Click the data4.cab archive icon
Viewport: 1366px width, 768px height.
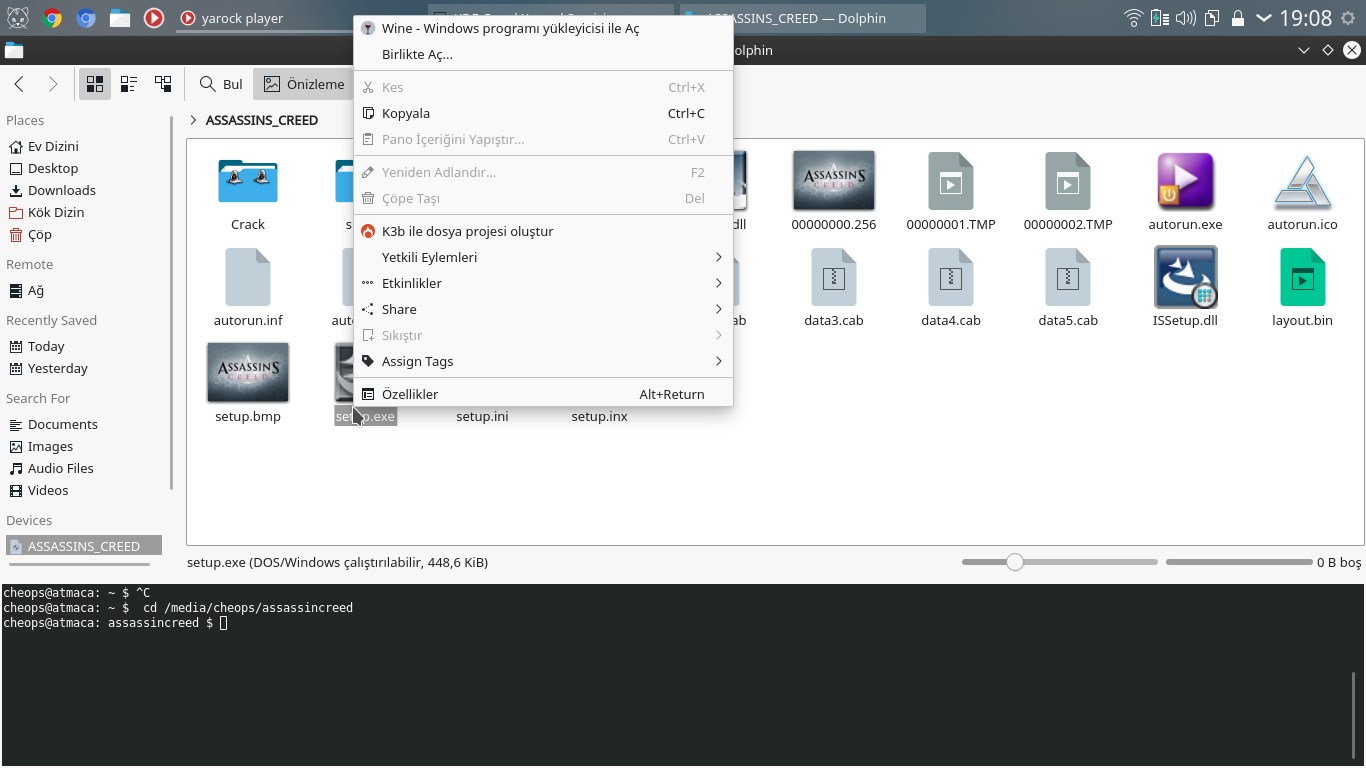(950, 278)
